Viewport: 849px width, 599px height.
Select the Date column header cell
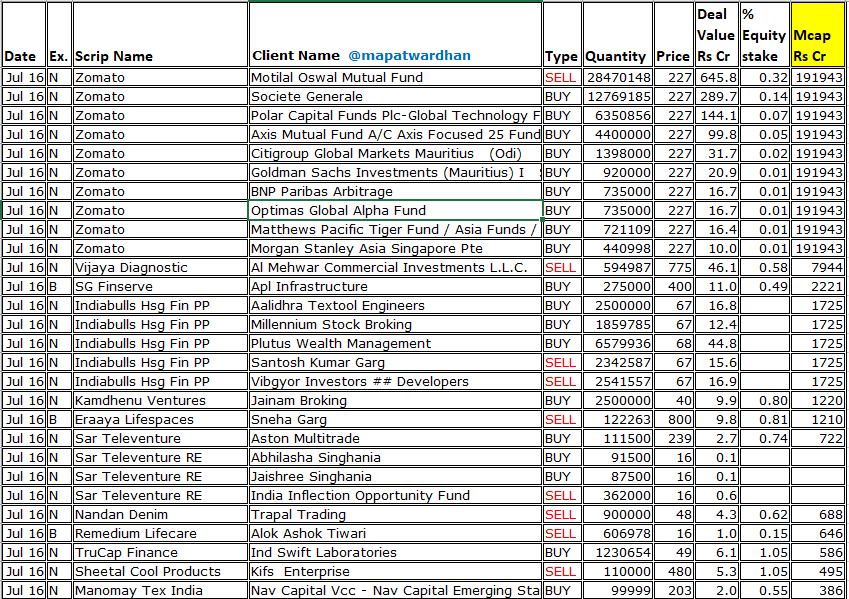[x=24, y=35]
